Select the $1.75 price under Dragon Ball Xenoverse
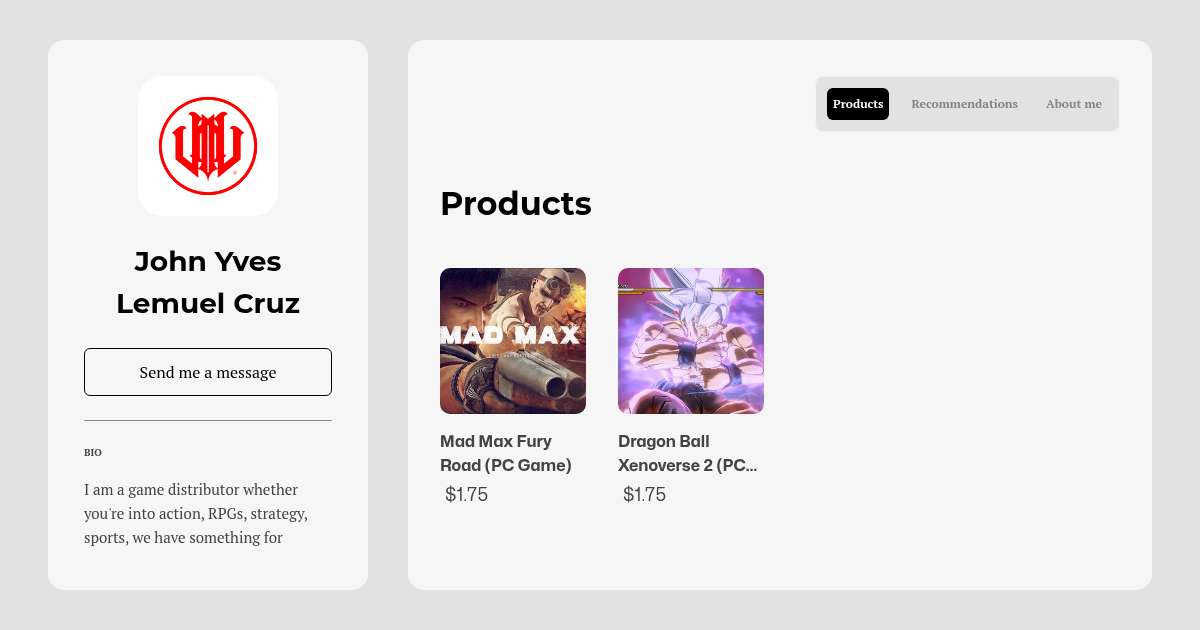The image size is (1200, 630). (645, 494)
